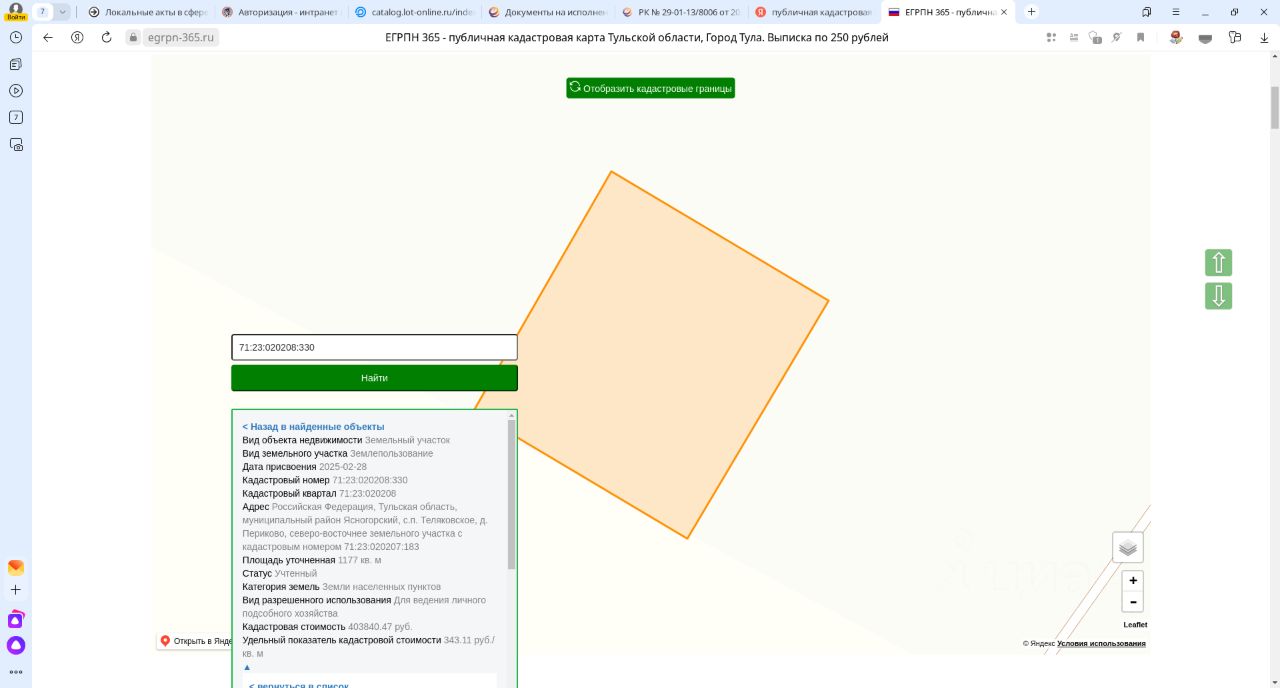1280x688 pixels.
Task: Open the red character extension icon
Action: click(1176, 37)
